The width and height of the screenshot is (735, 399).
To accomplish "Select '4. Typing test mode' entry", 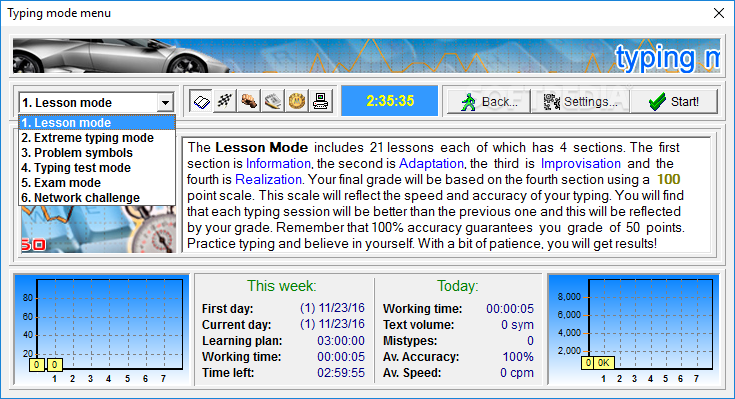I will pos(97,168).
